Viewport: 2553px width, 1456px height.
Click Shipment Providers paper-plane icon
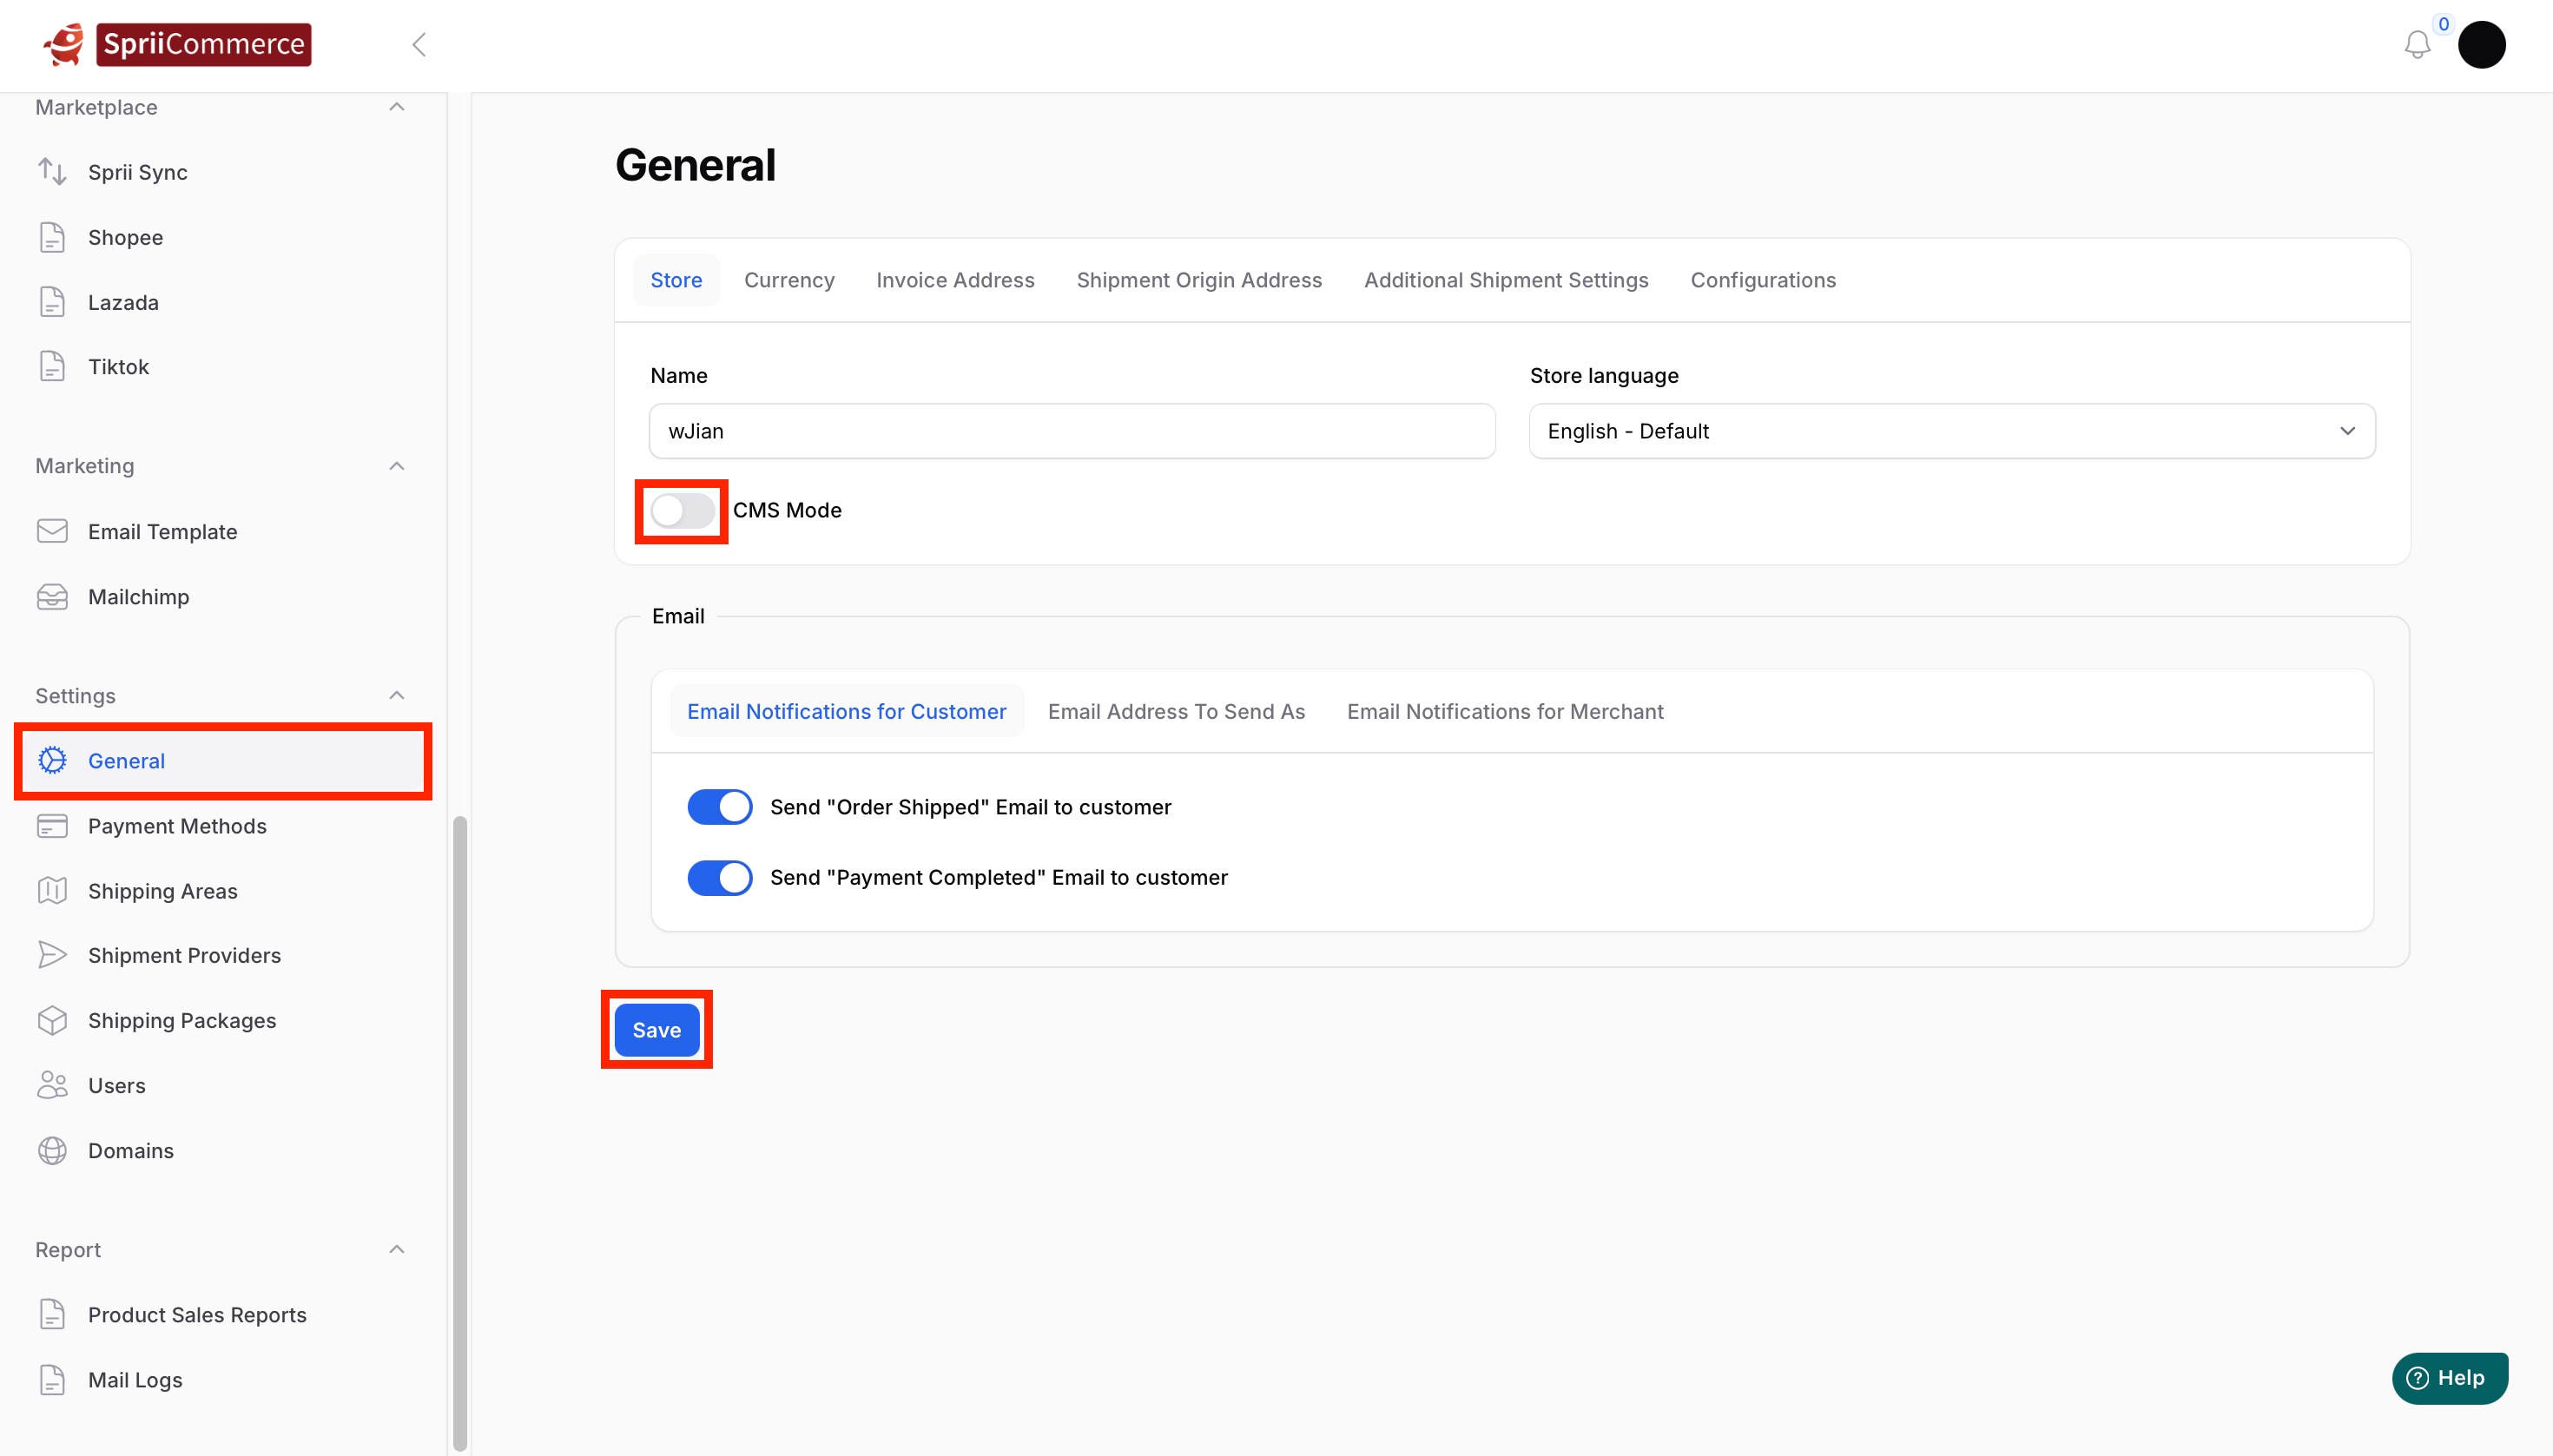click(x=52, y=955)
